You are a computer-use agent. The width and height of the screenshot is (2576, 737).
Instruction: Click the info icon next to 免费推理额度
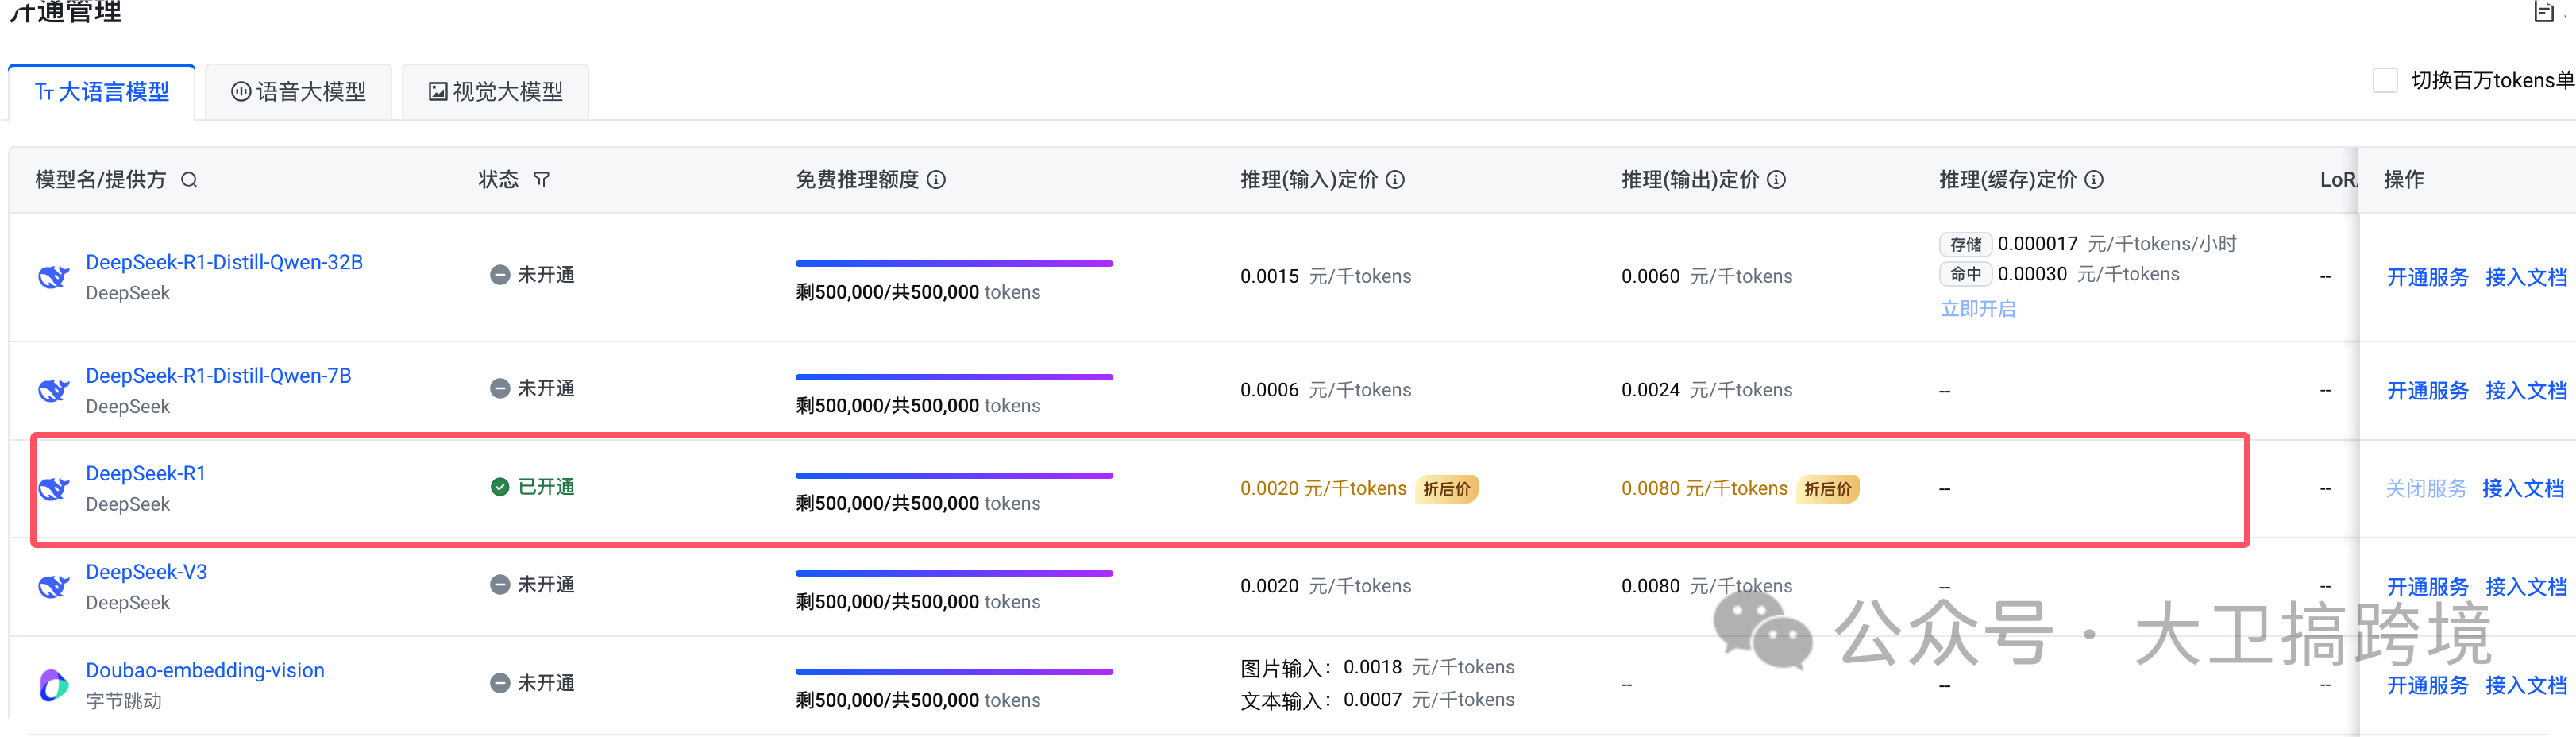click(x=936, y=180)
